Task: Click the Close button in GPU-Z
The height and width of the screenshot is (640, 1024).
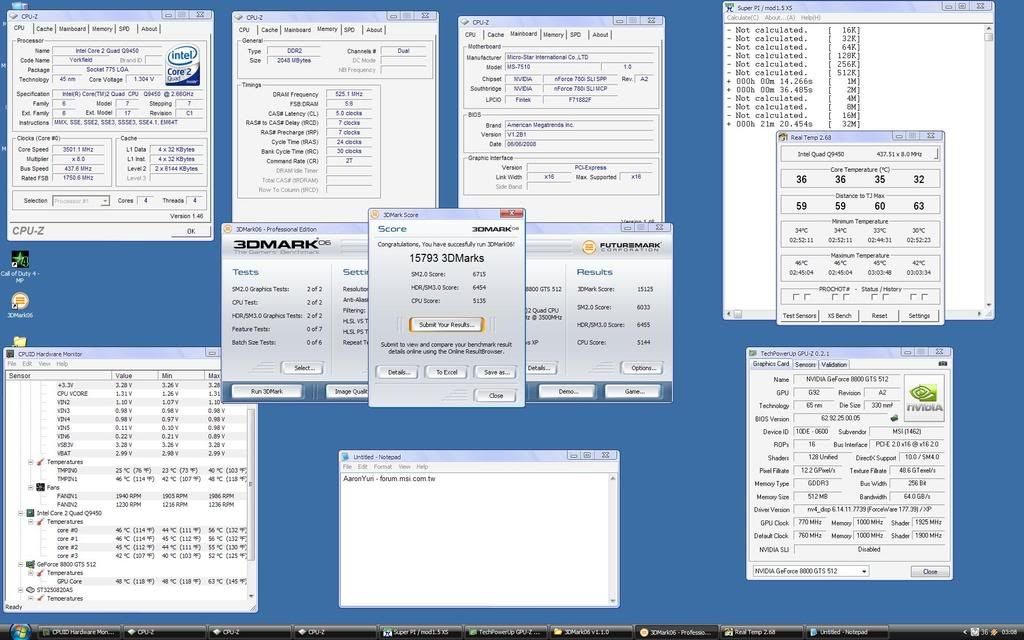Action: (x=930, y=571)
